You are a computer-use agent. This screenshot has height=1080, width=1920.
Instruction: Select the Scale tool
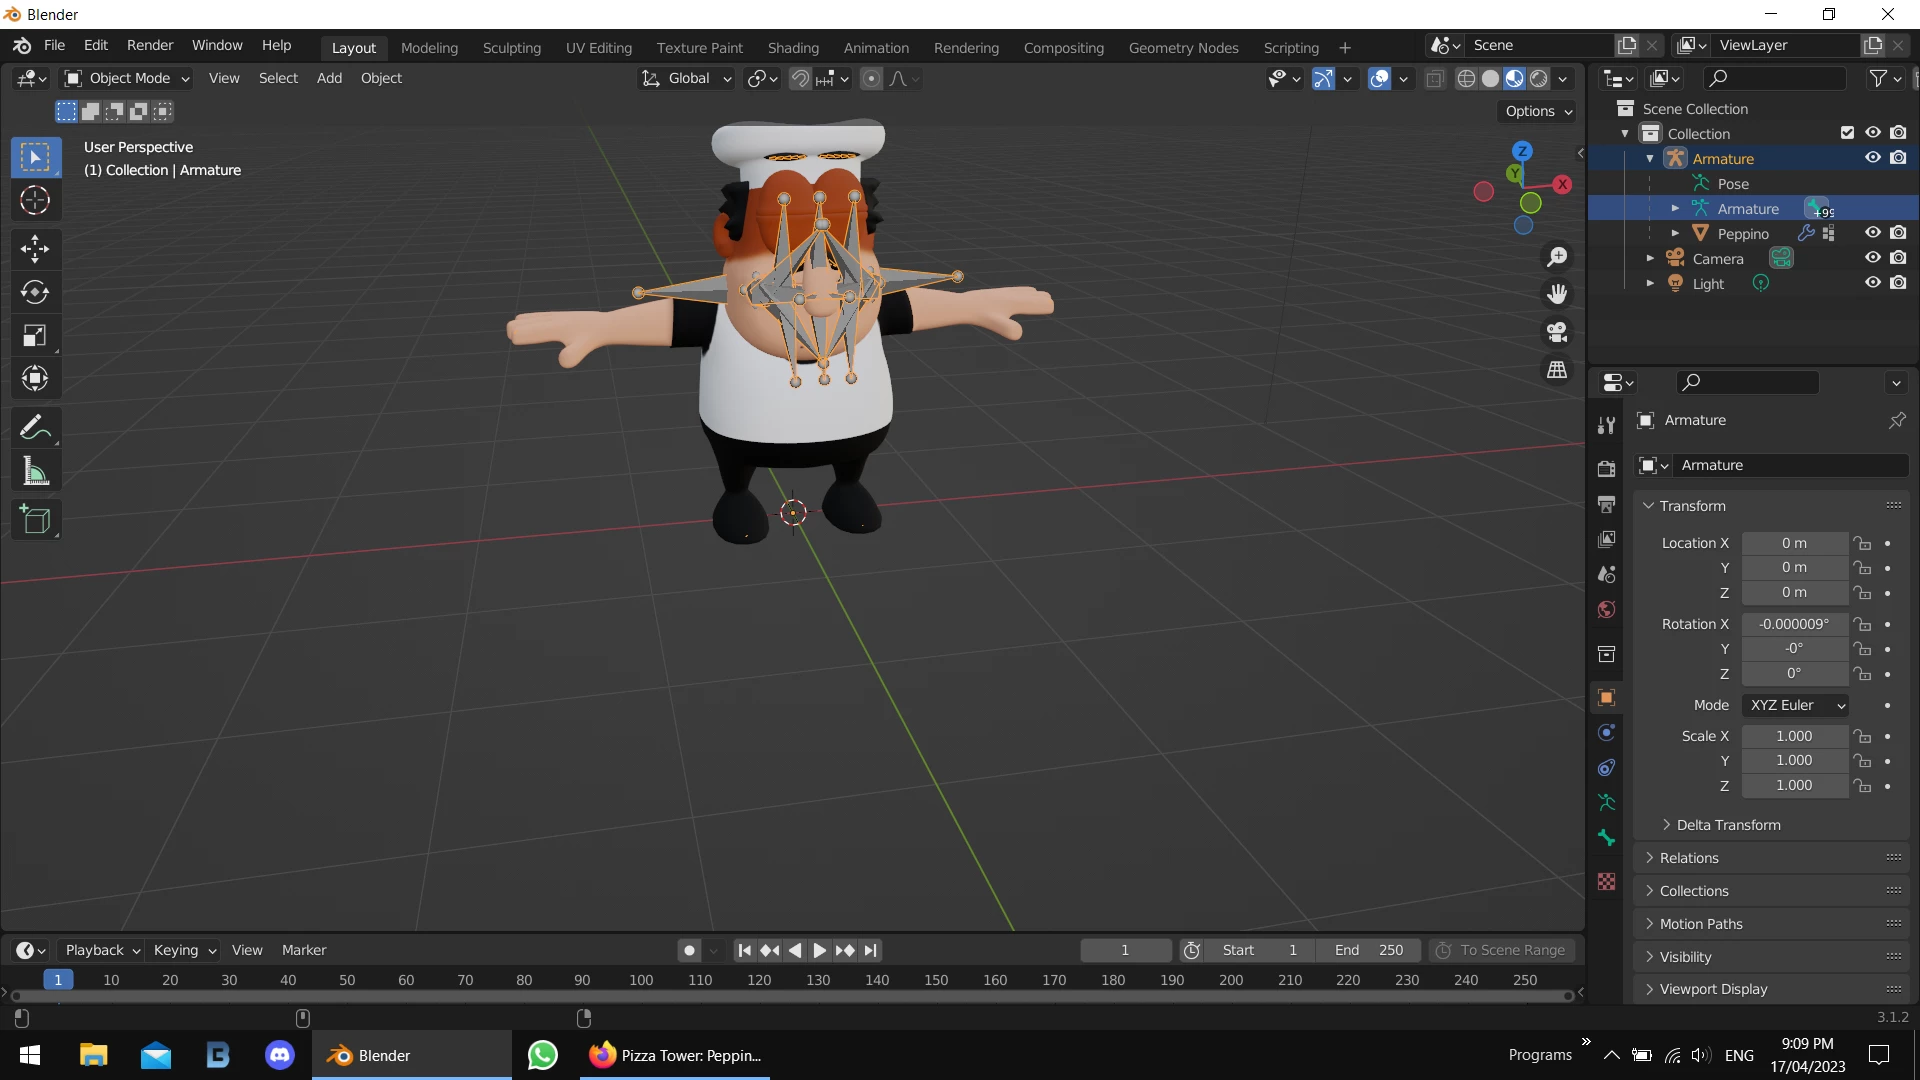35,336
